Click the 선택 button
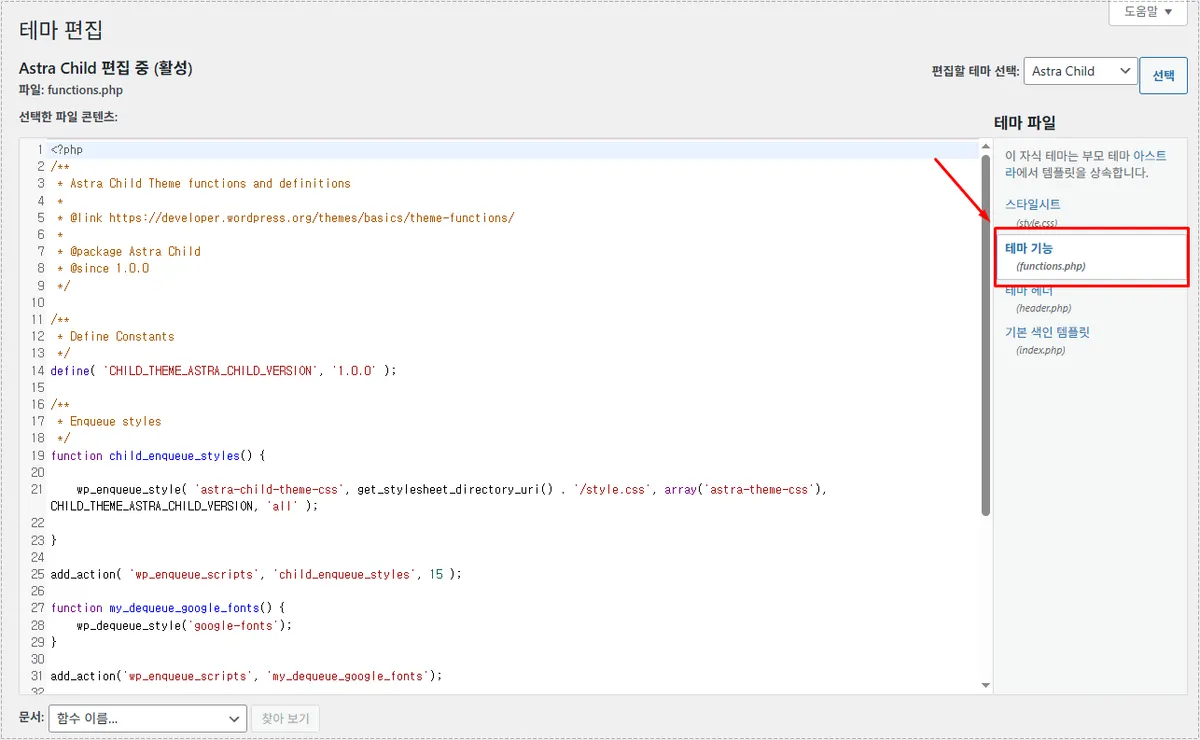 (1163, 75)
